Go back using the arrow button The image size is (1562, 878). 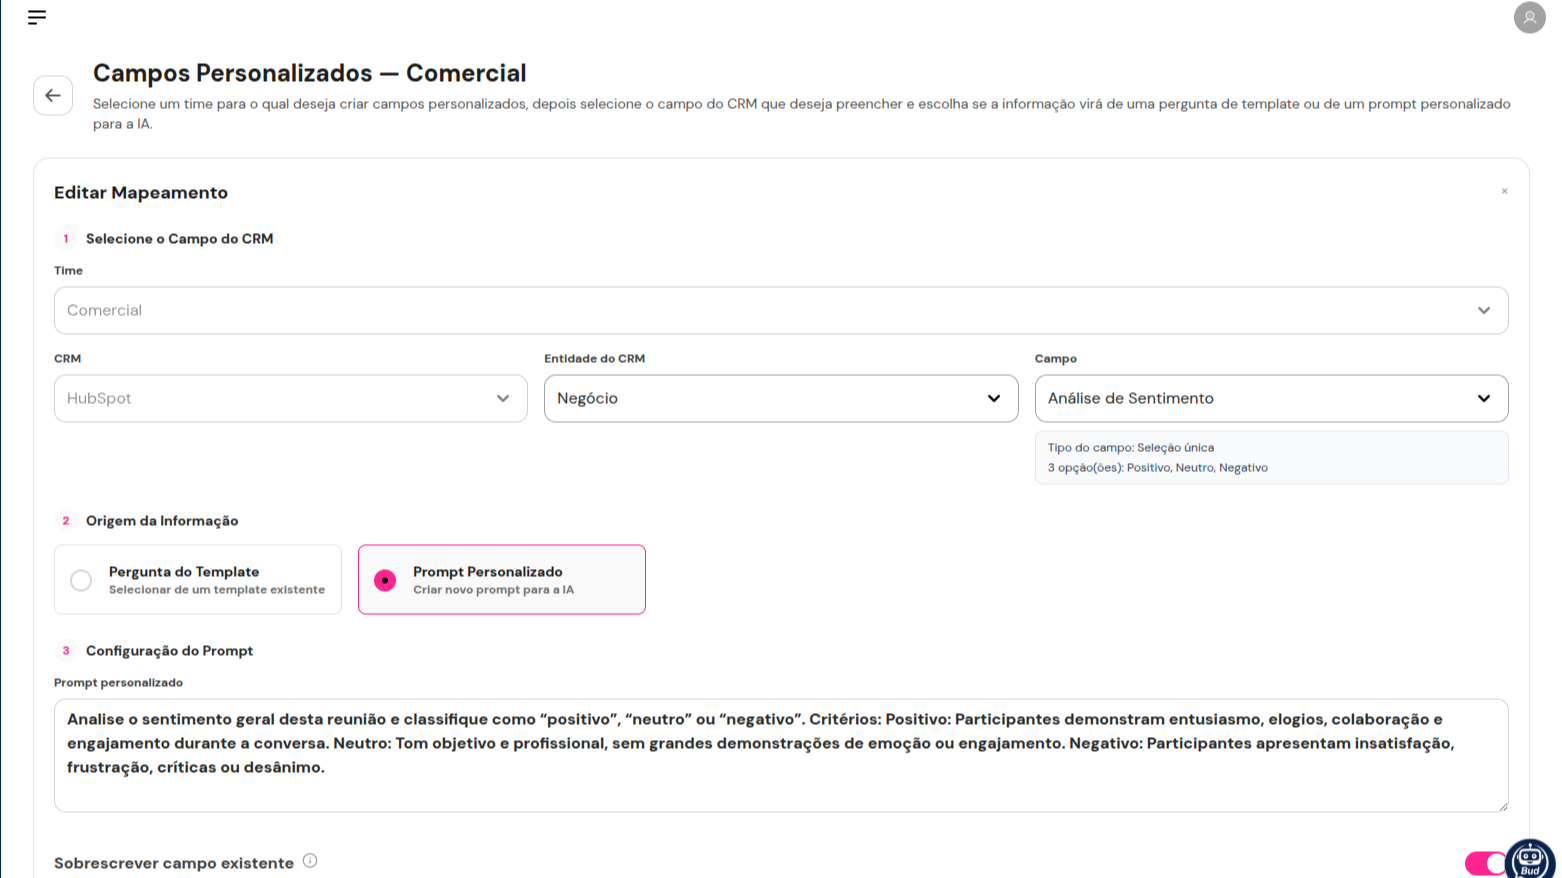pos(53,96)
